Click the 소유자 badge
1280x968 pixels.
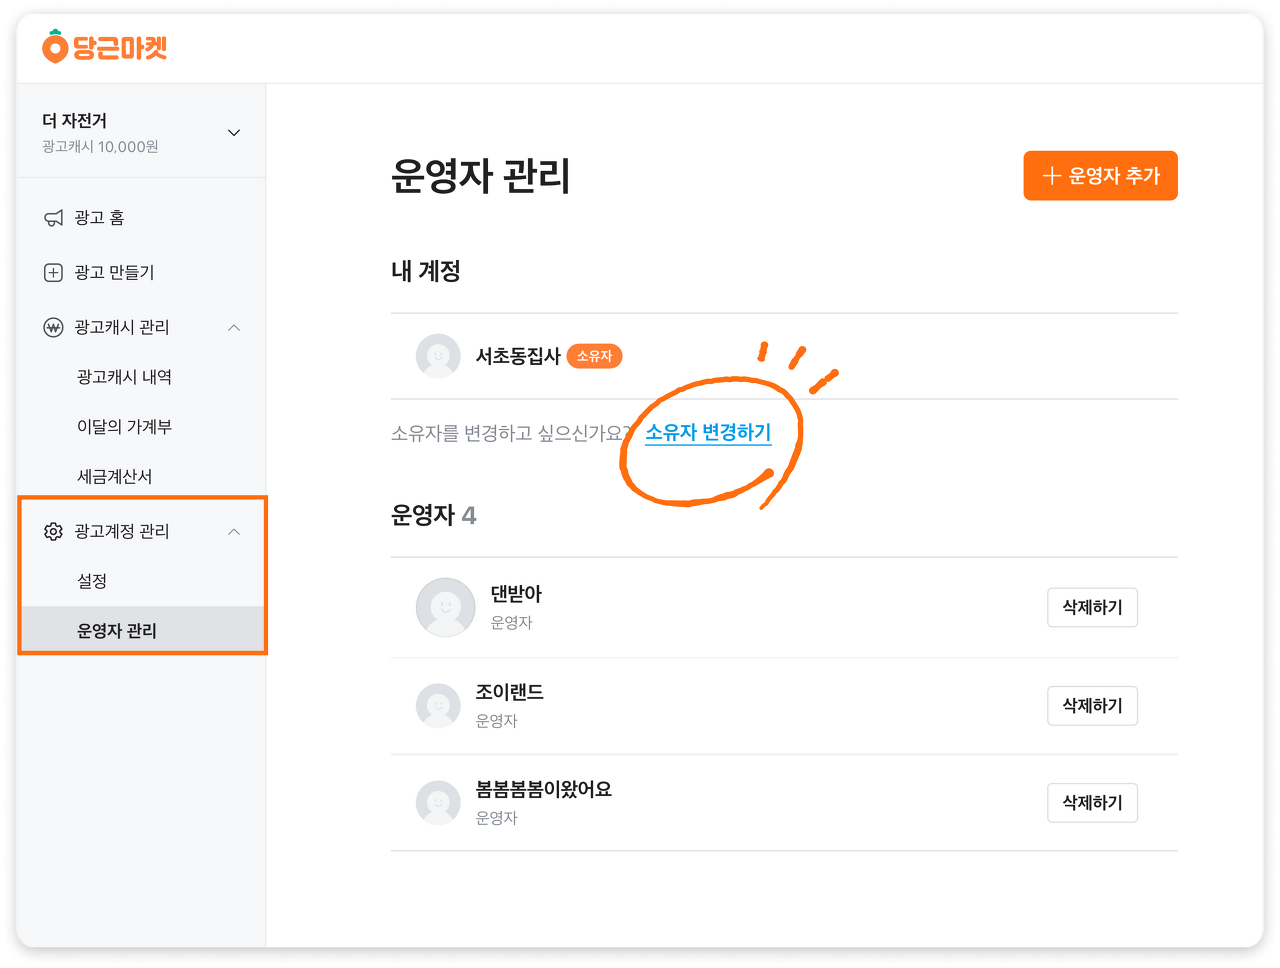595,356
